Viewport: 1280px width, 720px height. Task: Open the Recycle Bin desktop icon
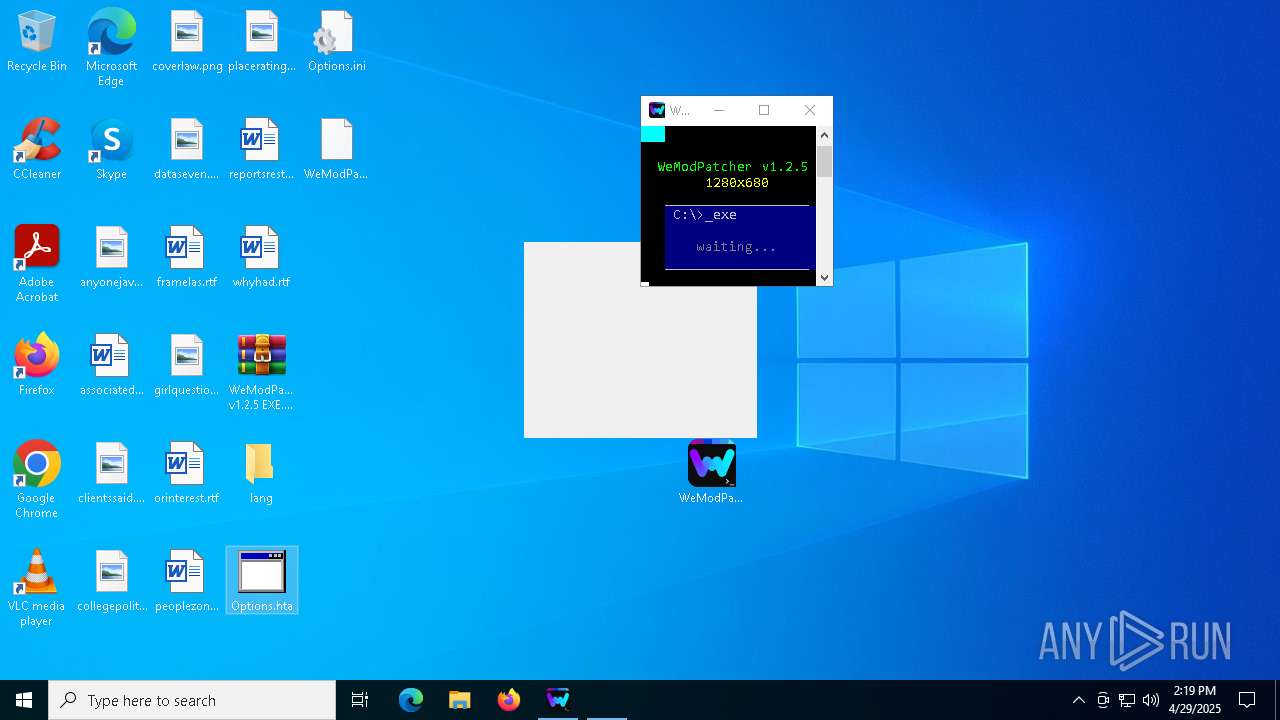click(x=37, y=41)
